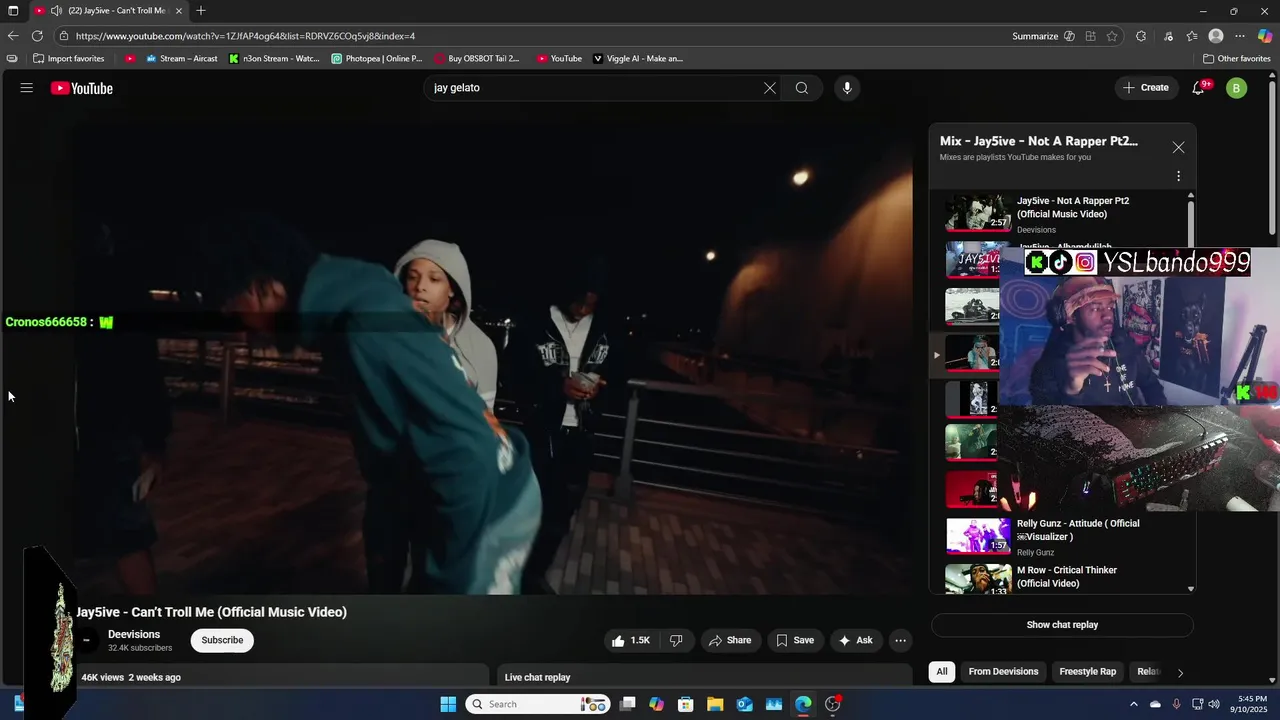
Task: Run search with magnifier button
Action: click(802, 88)
